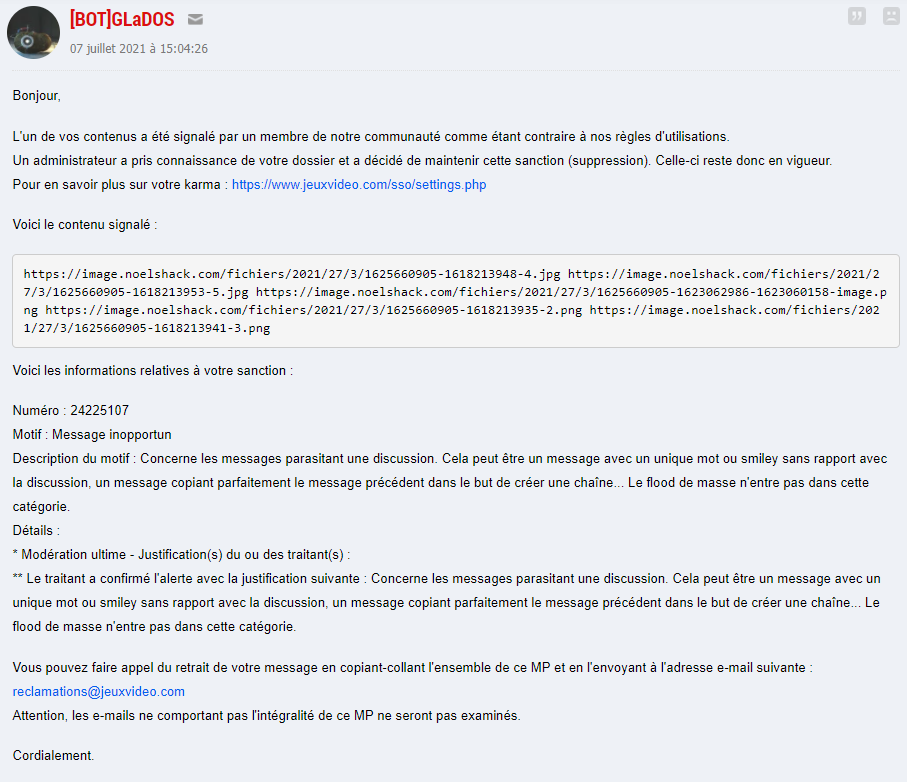This screenshot has height=782, width=907.
Task: Click the report message face icon
Action: 891,16
